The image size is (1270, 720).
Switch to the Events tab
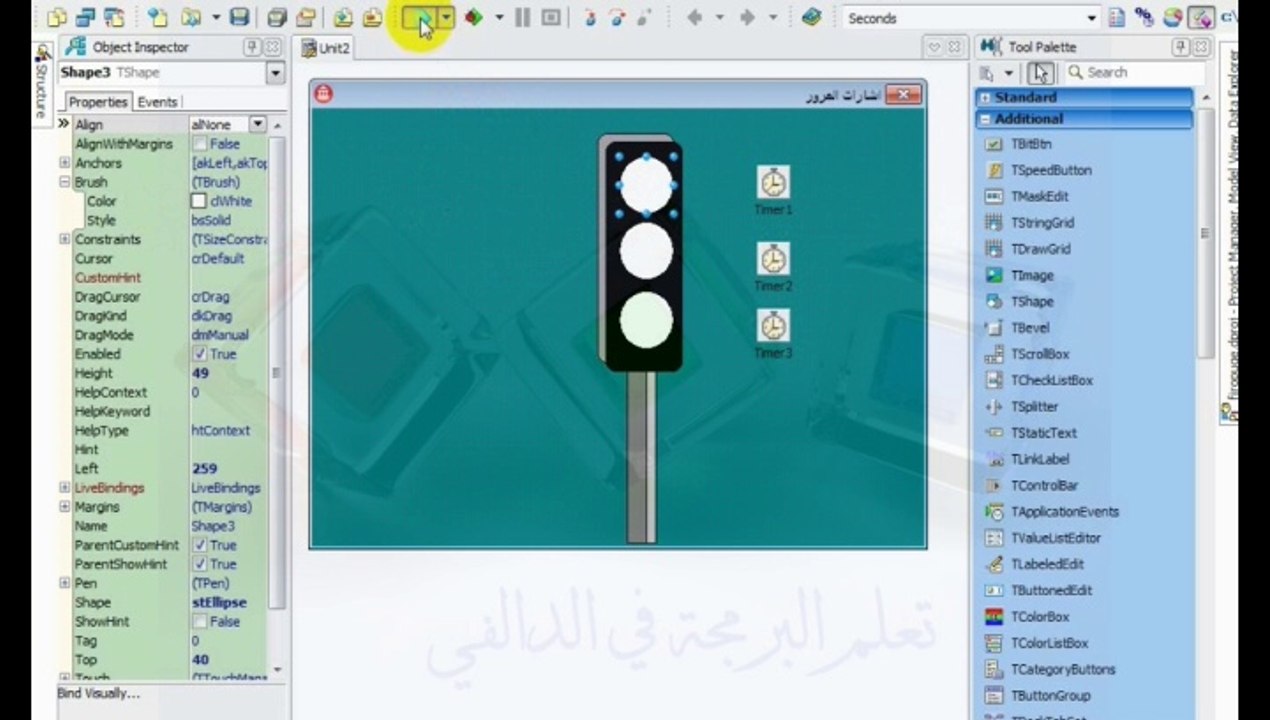tap(157, 102)
